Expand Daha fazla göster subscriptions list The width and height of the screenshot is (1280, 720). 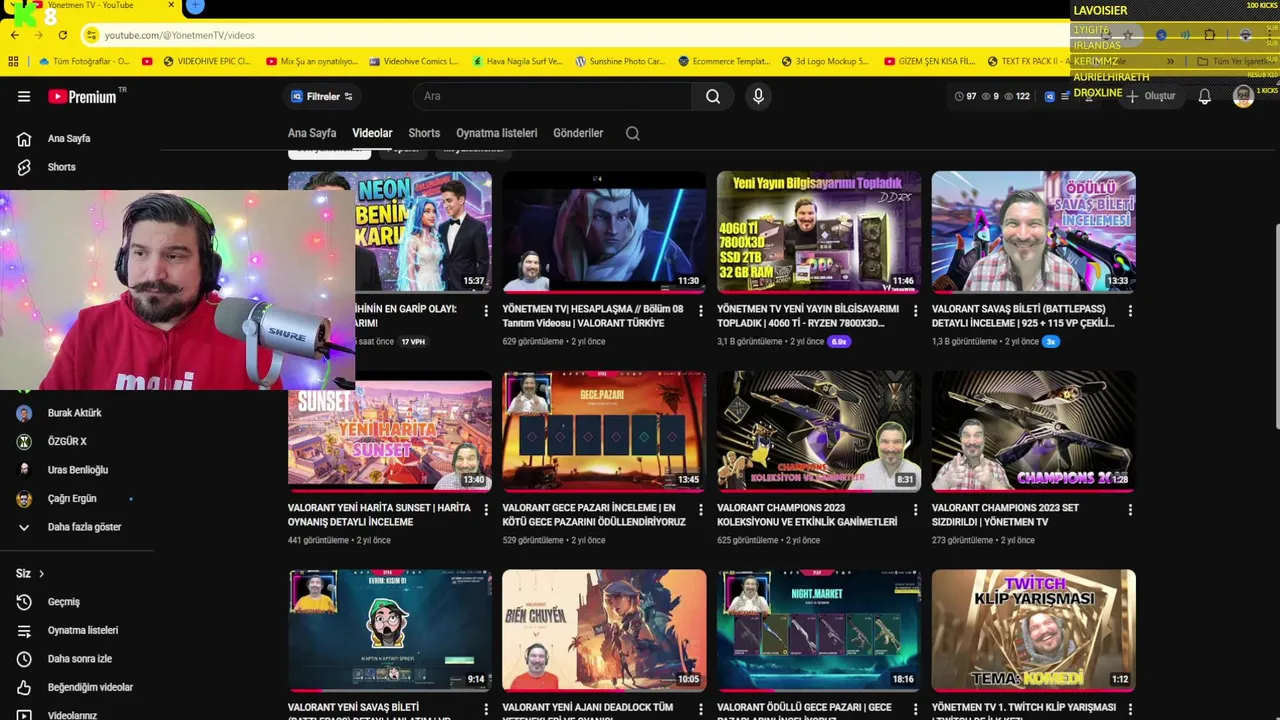tap(84, 527)
